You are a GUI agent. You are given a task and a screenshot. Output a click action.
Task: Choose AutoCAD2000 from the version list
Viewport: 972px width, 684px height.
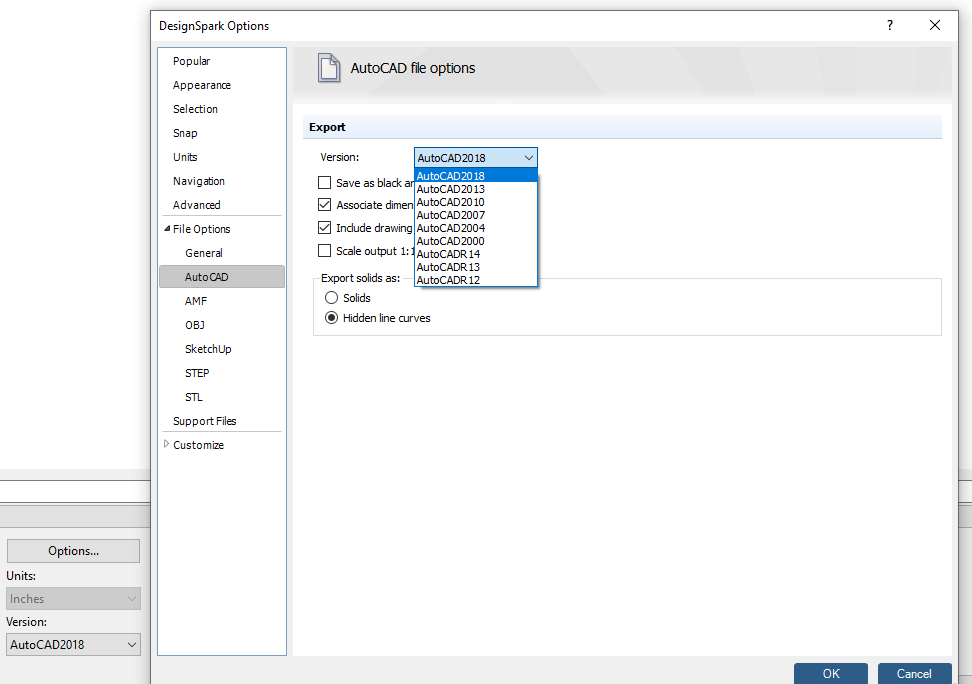point(475,241)
